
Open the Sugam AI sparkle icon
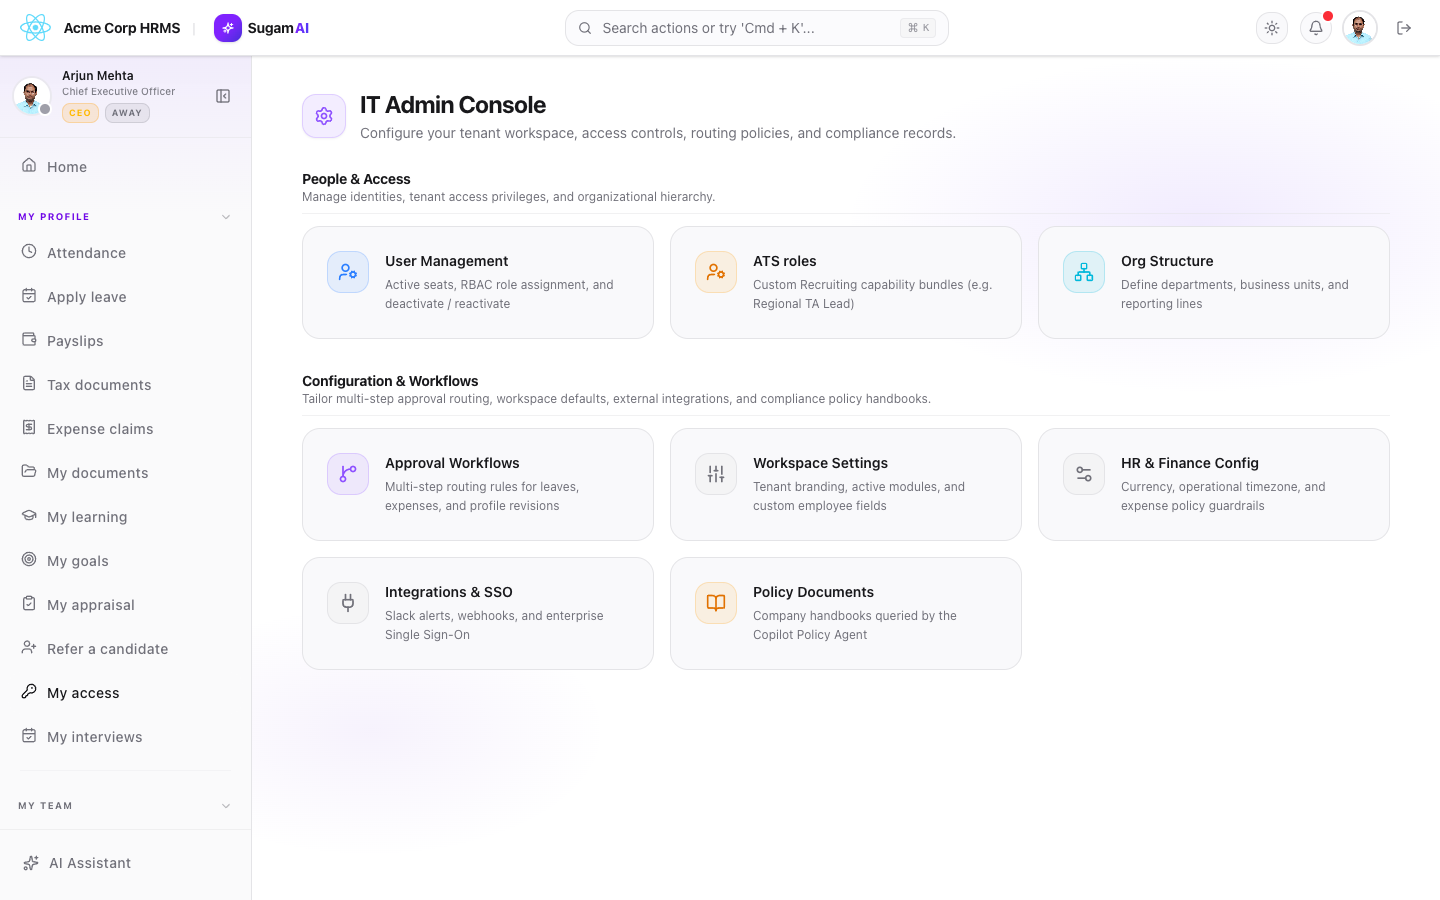228,28
